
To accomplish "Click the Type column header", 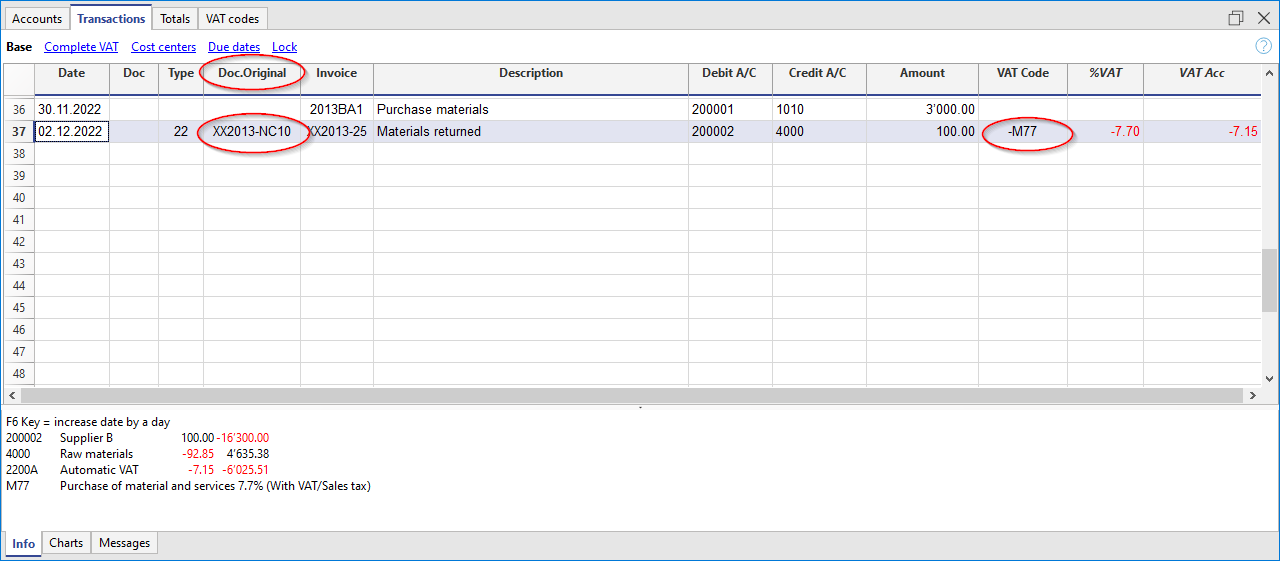I will click(181, 79).
